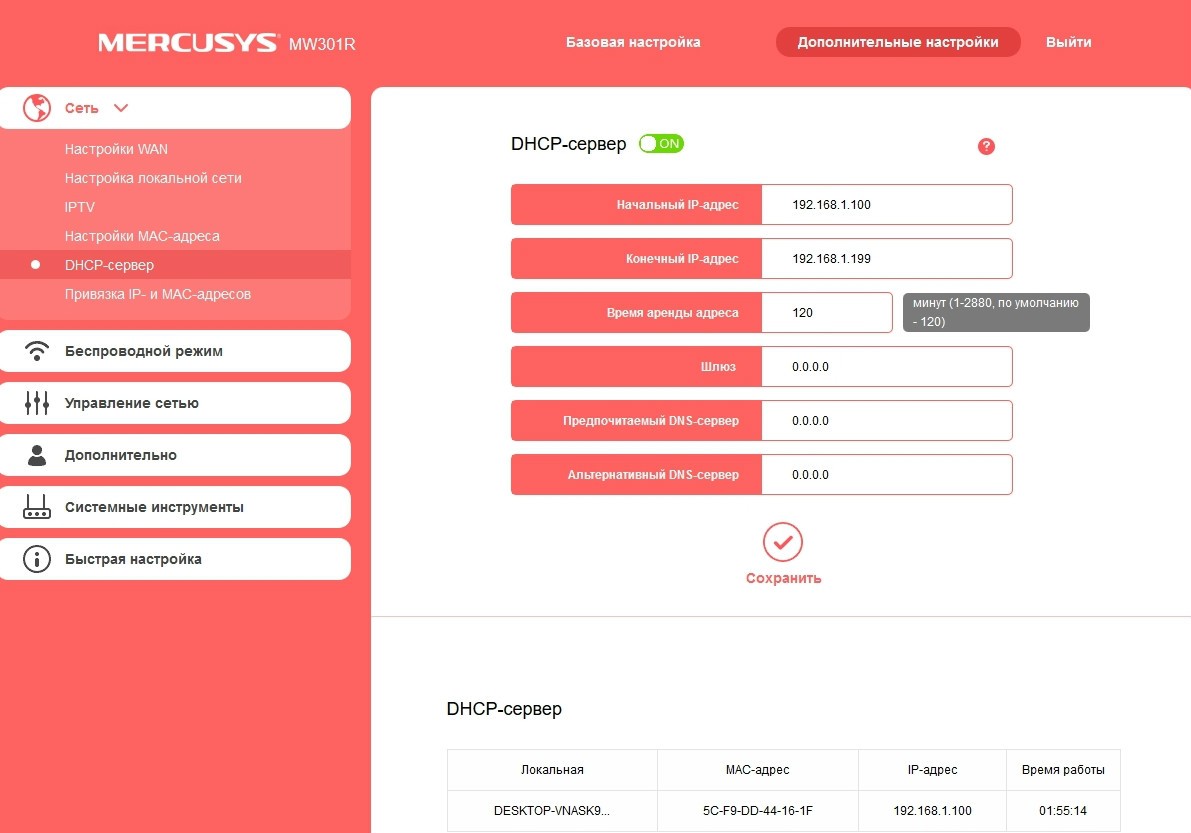Open the Привязка IP- и MAC-адресов page

[x=157, y=294]
